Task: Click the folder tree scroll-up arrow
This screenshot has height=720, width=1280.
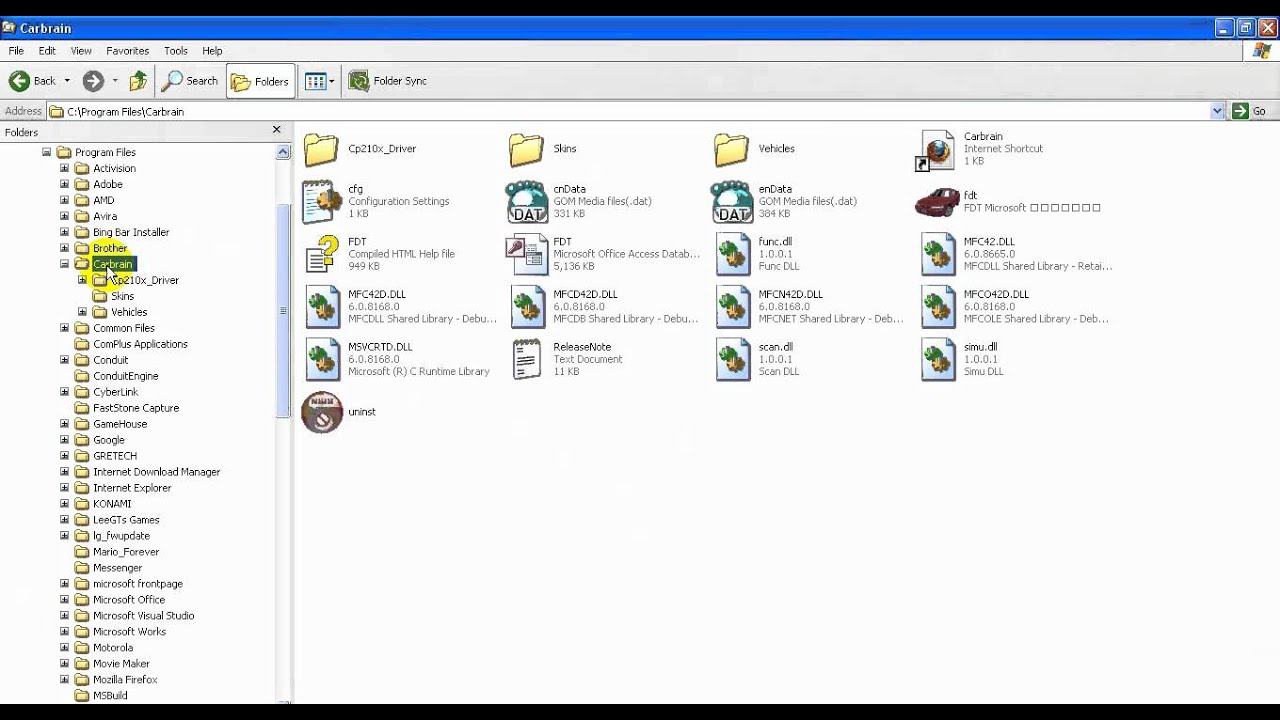Action: pyautogui.click(x=283, y=152)
